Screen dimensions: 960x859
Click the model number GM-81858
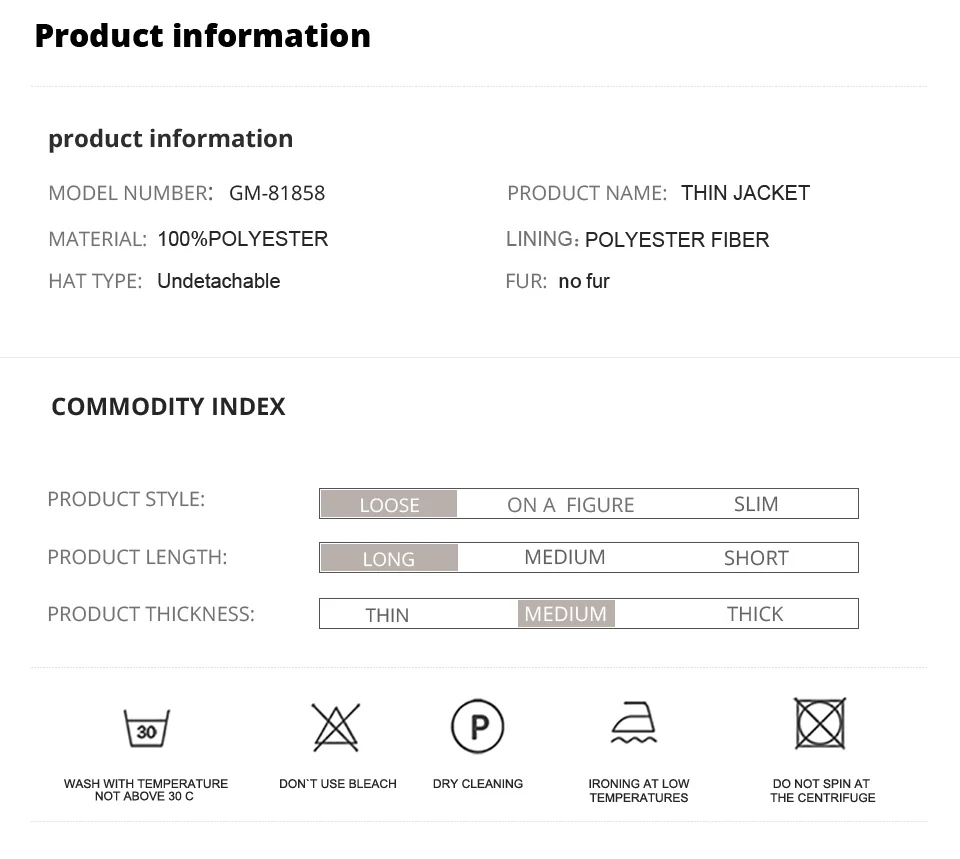tap(277, 193)
